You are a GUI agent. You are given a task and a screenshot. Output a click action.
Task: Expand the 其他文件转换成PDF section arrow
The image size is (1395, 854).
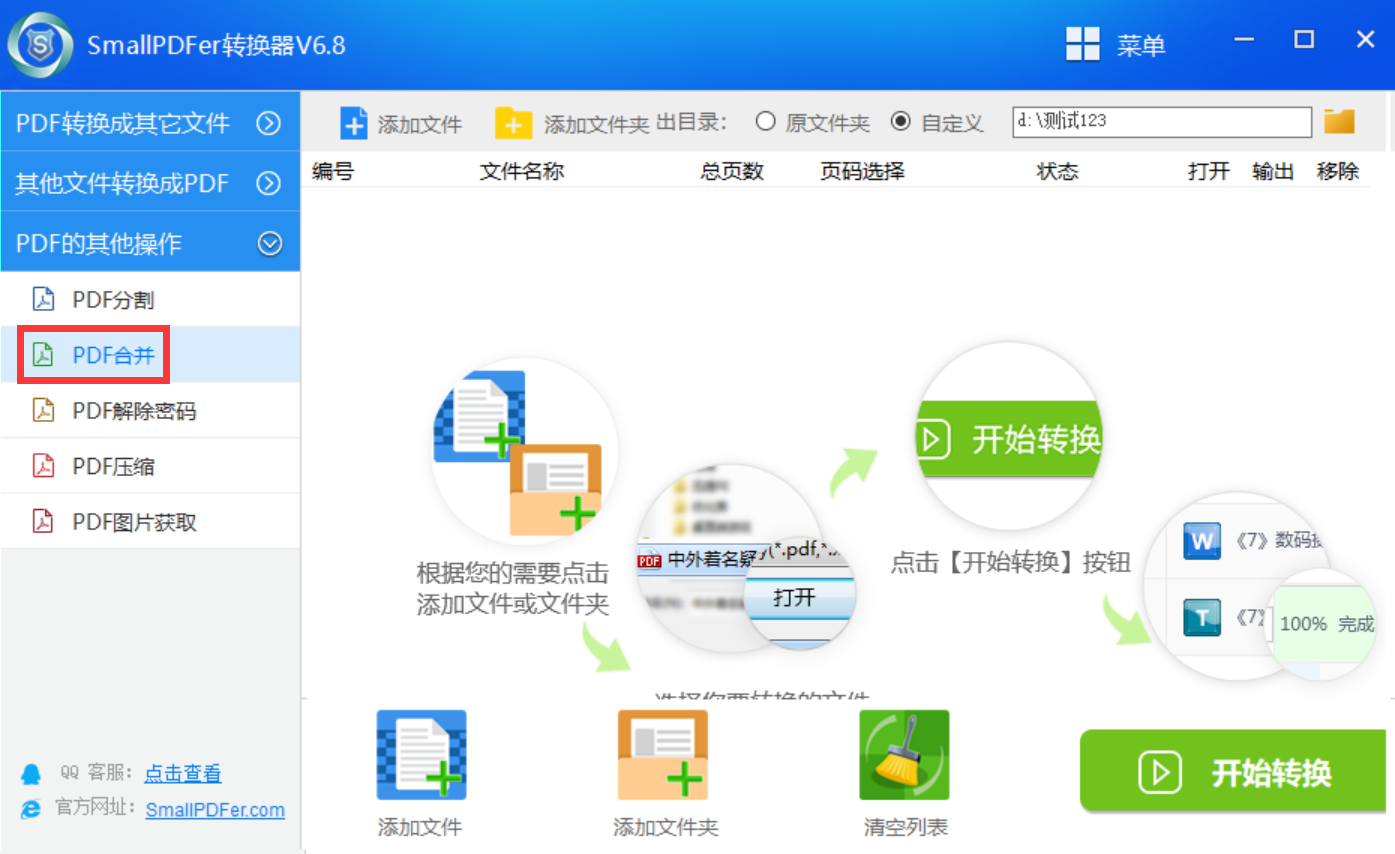point(269,183)
